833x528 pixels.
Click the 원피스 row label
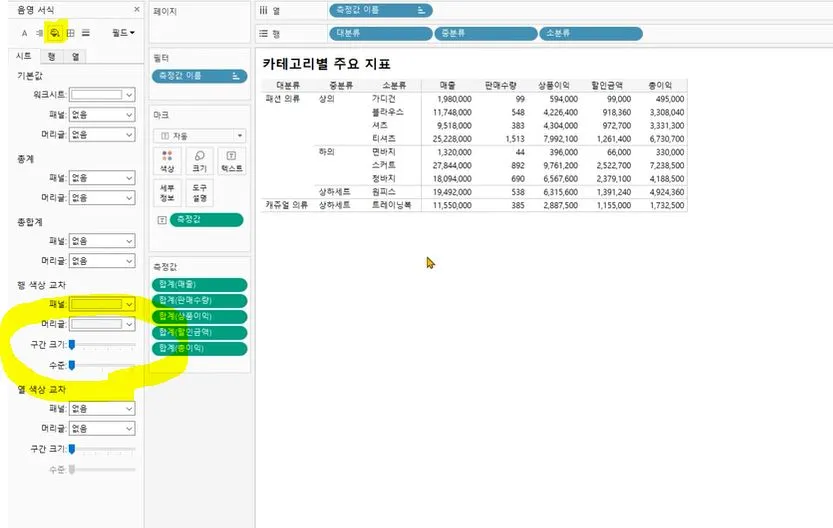point(384,192)
